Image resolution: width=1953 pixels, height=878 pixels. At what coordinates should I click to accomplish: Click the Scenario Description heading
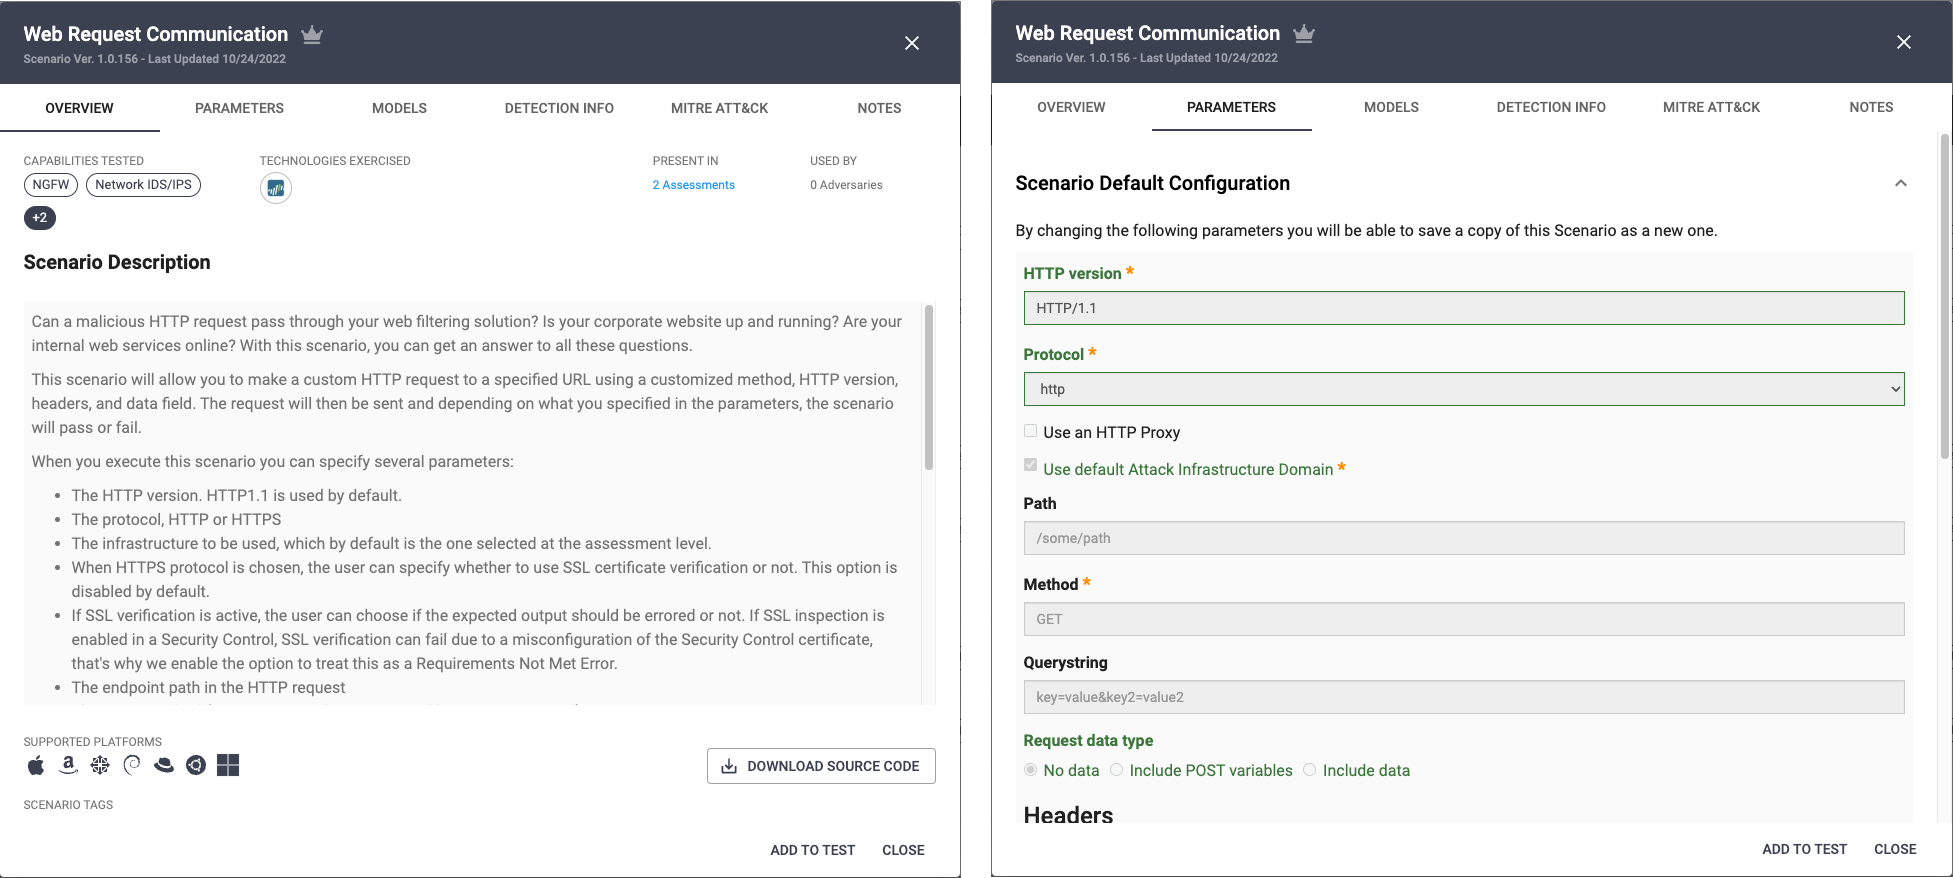117,262
